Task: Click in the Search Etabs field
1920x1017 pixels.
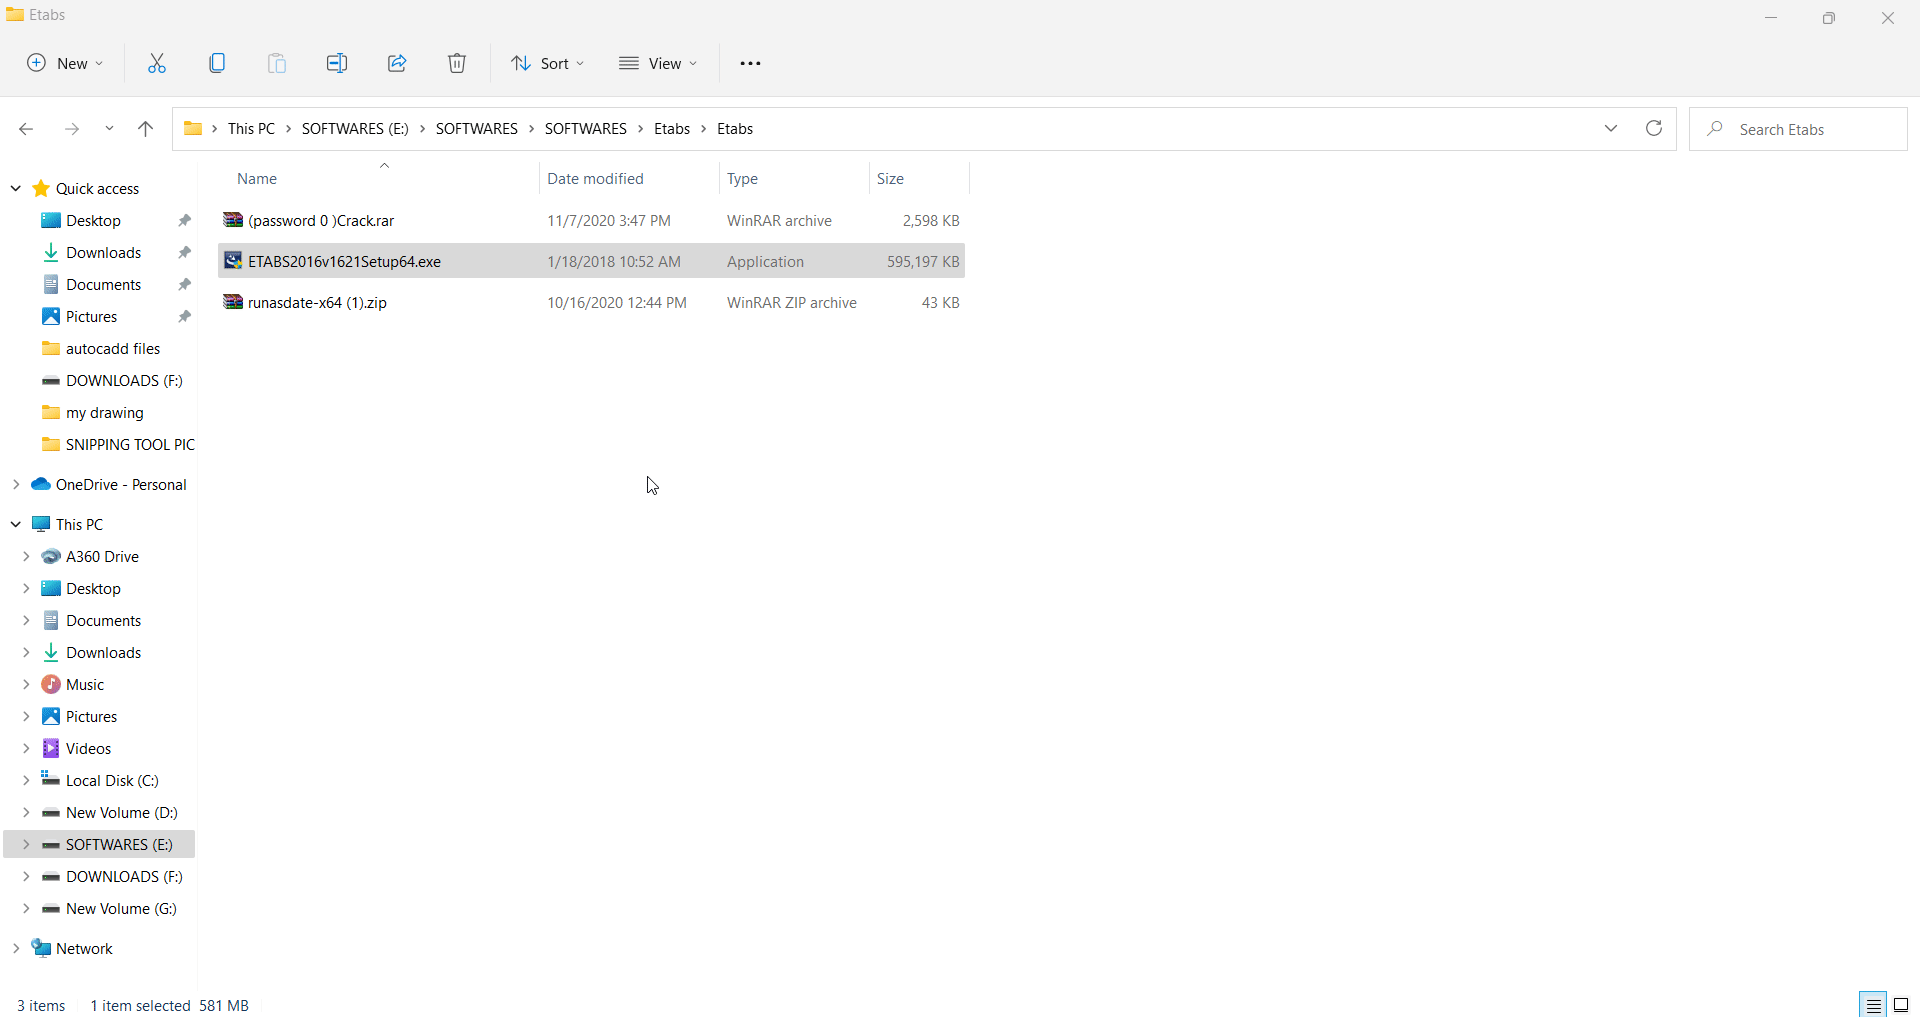Action: click(x=1798, y=129)
